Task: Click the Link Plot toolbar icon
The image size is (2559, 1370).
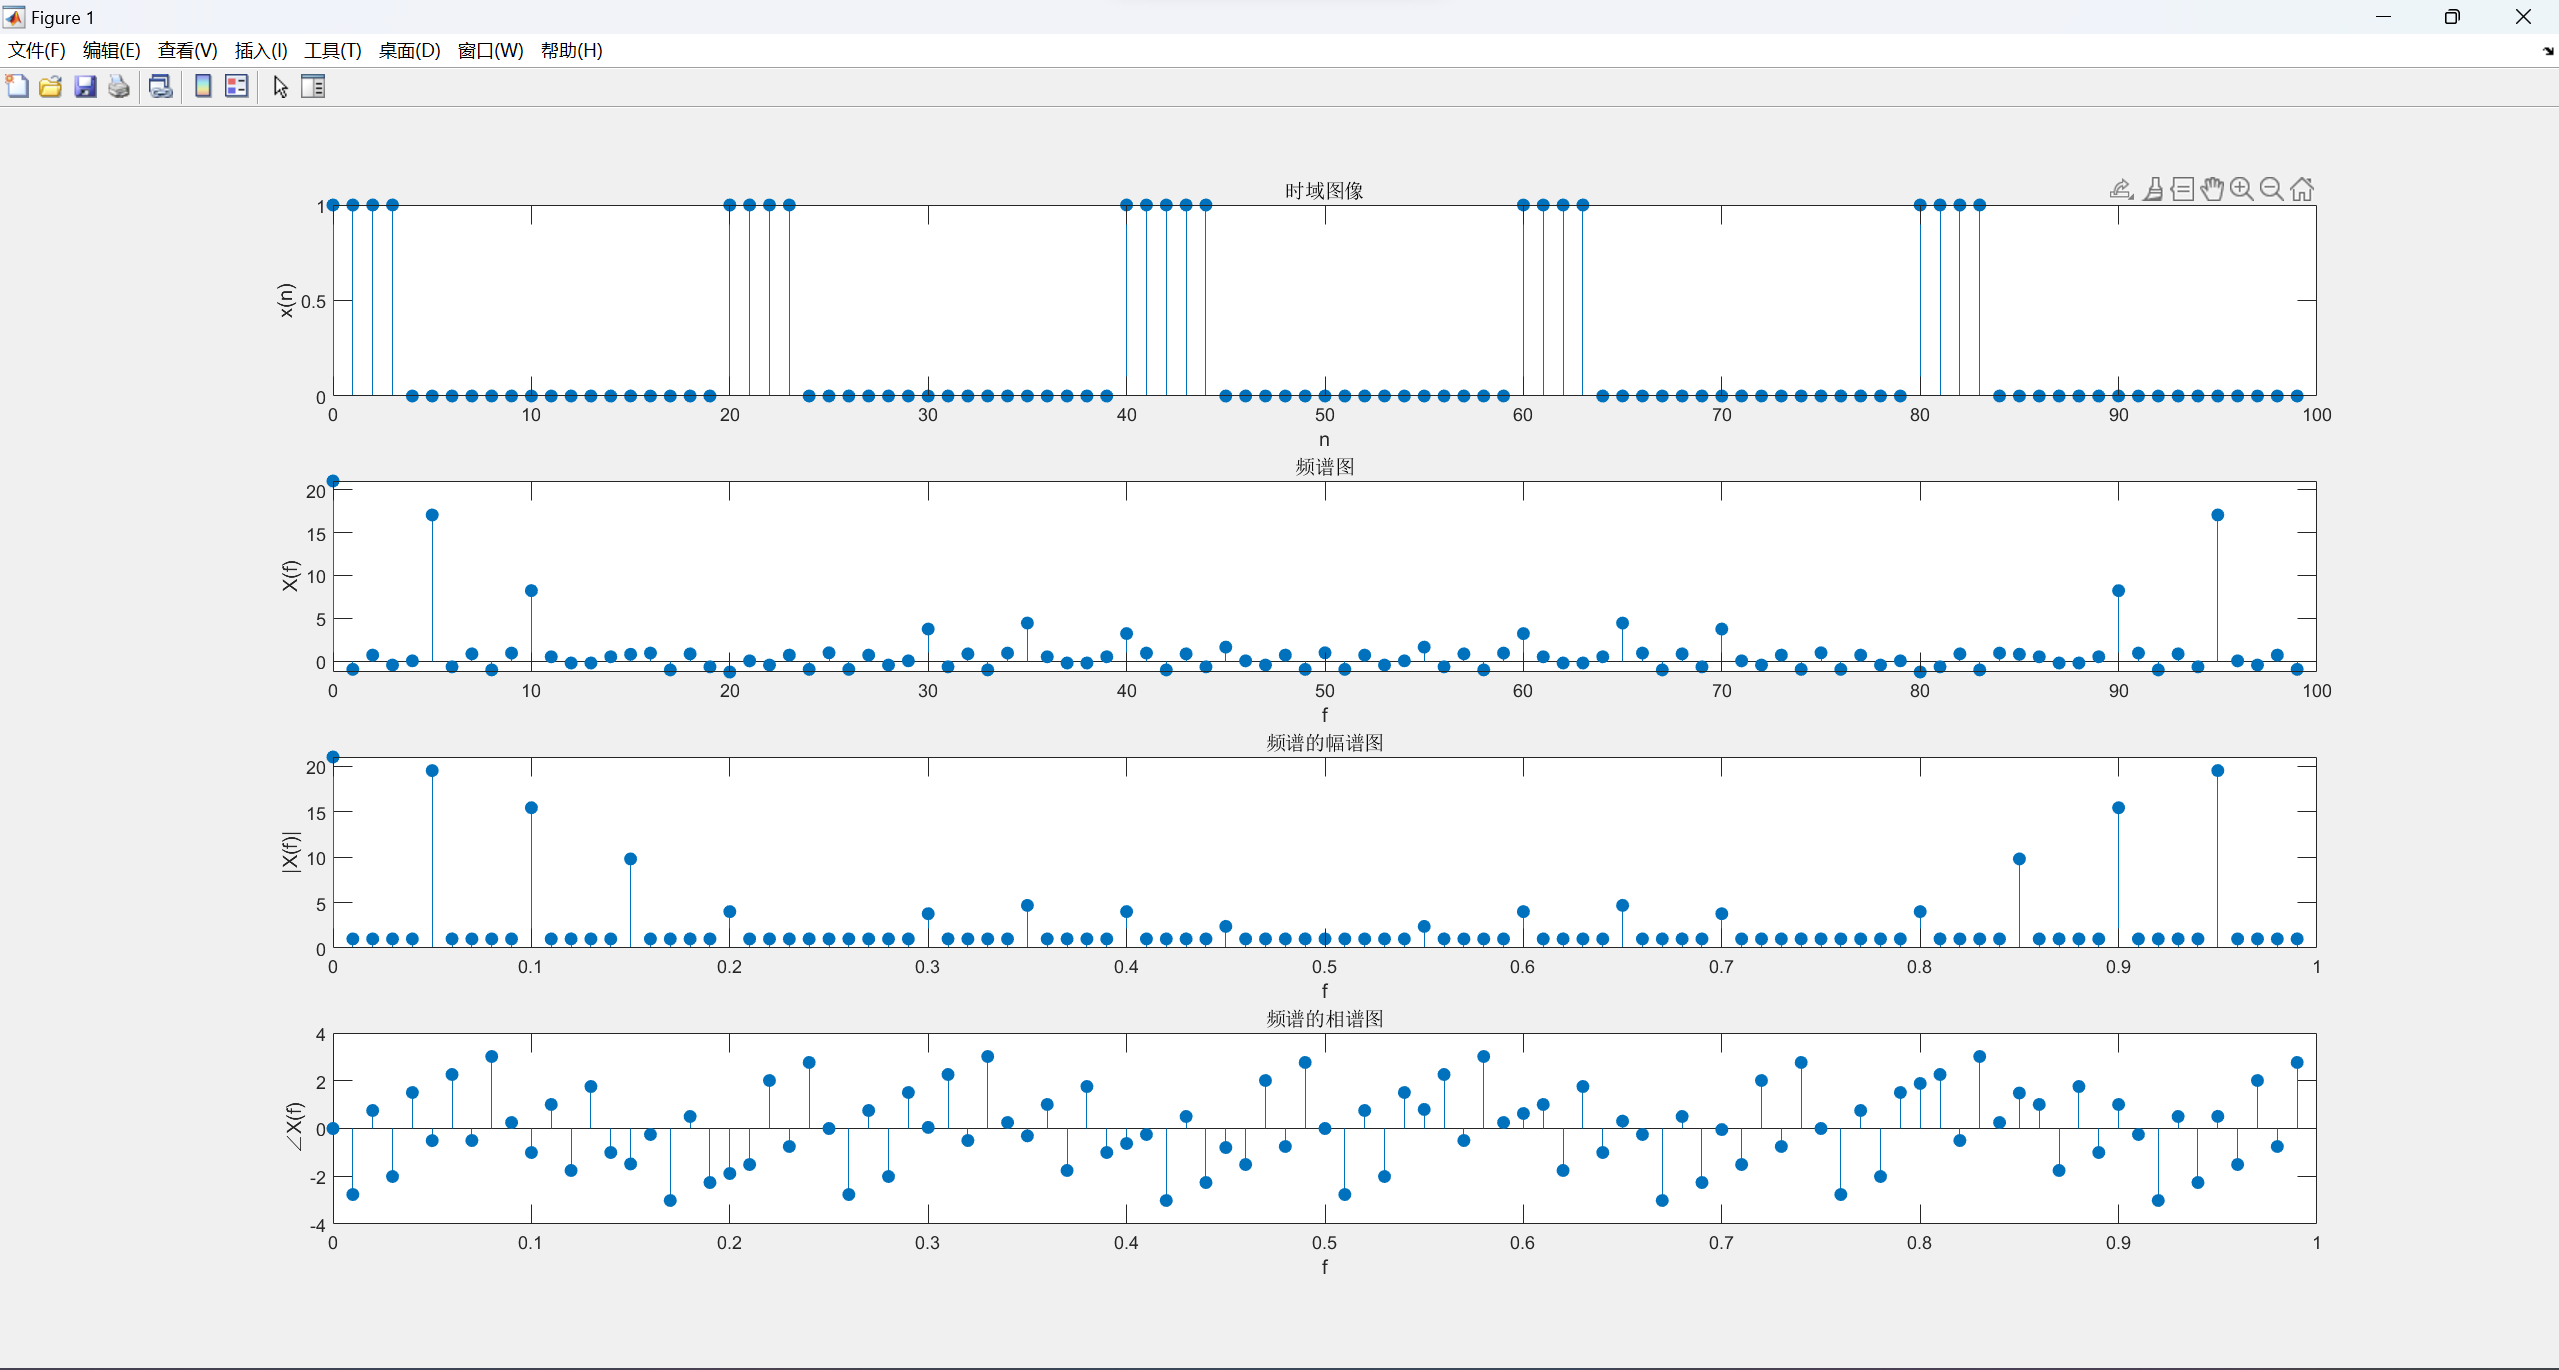Action: (161, 87)
